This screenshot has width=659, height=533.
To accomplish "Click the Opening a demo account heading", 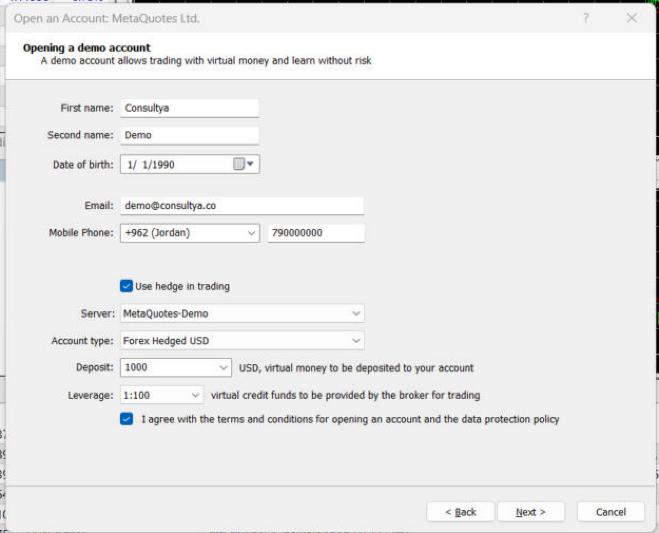I will coord(87,47).
